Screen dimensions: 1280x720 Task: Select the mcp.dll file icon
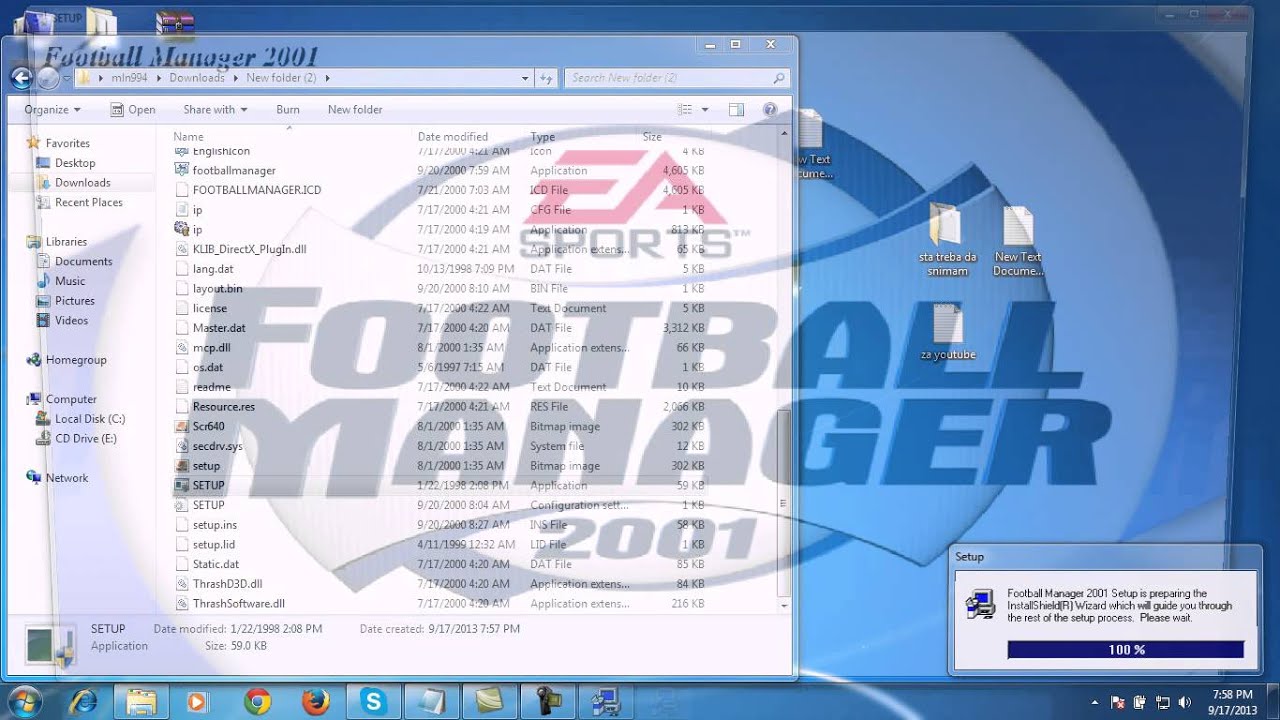(182, 348)
